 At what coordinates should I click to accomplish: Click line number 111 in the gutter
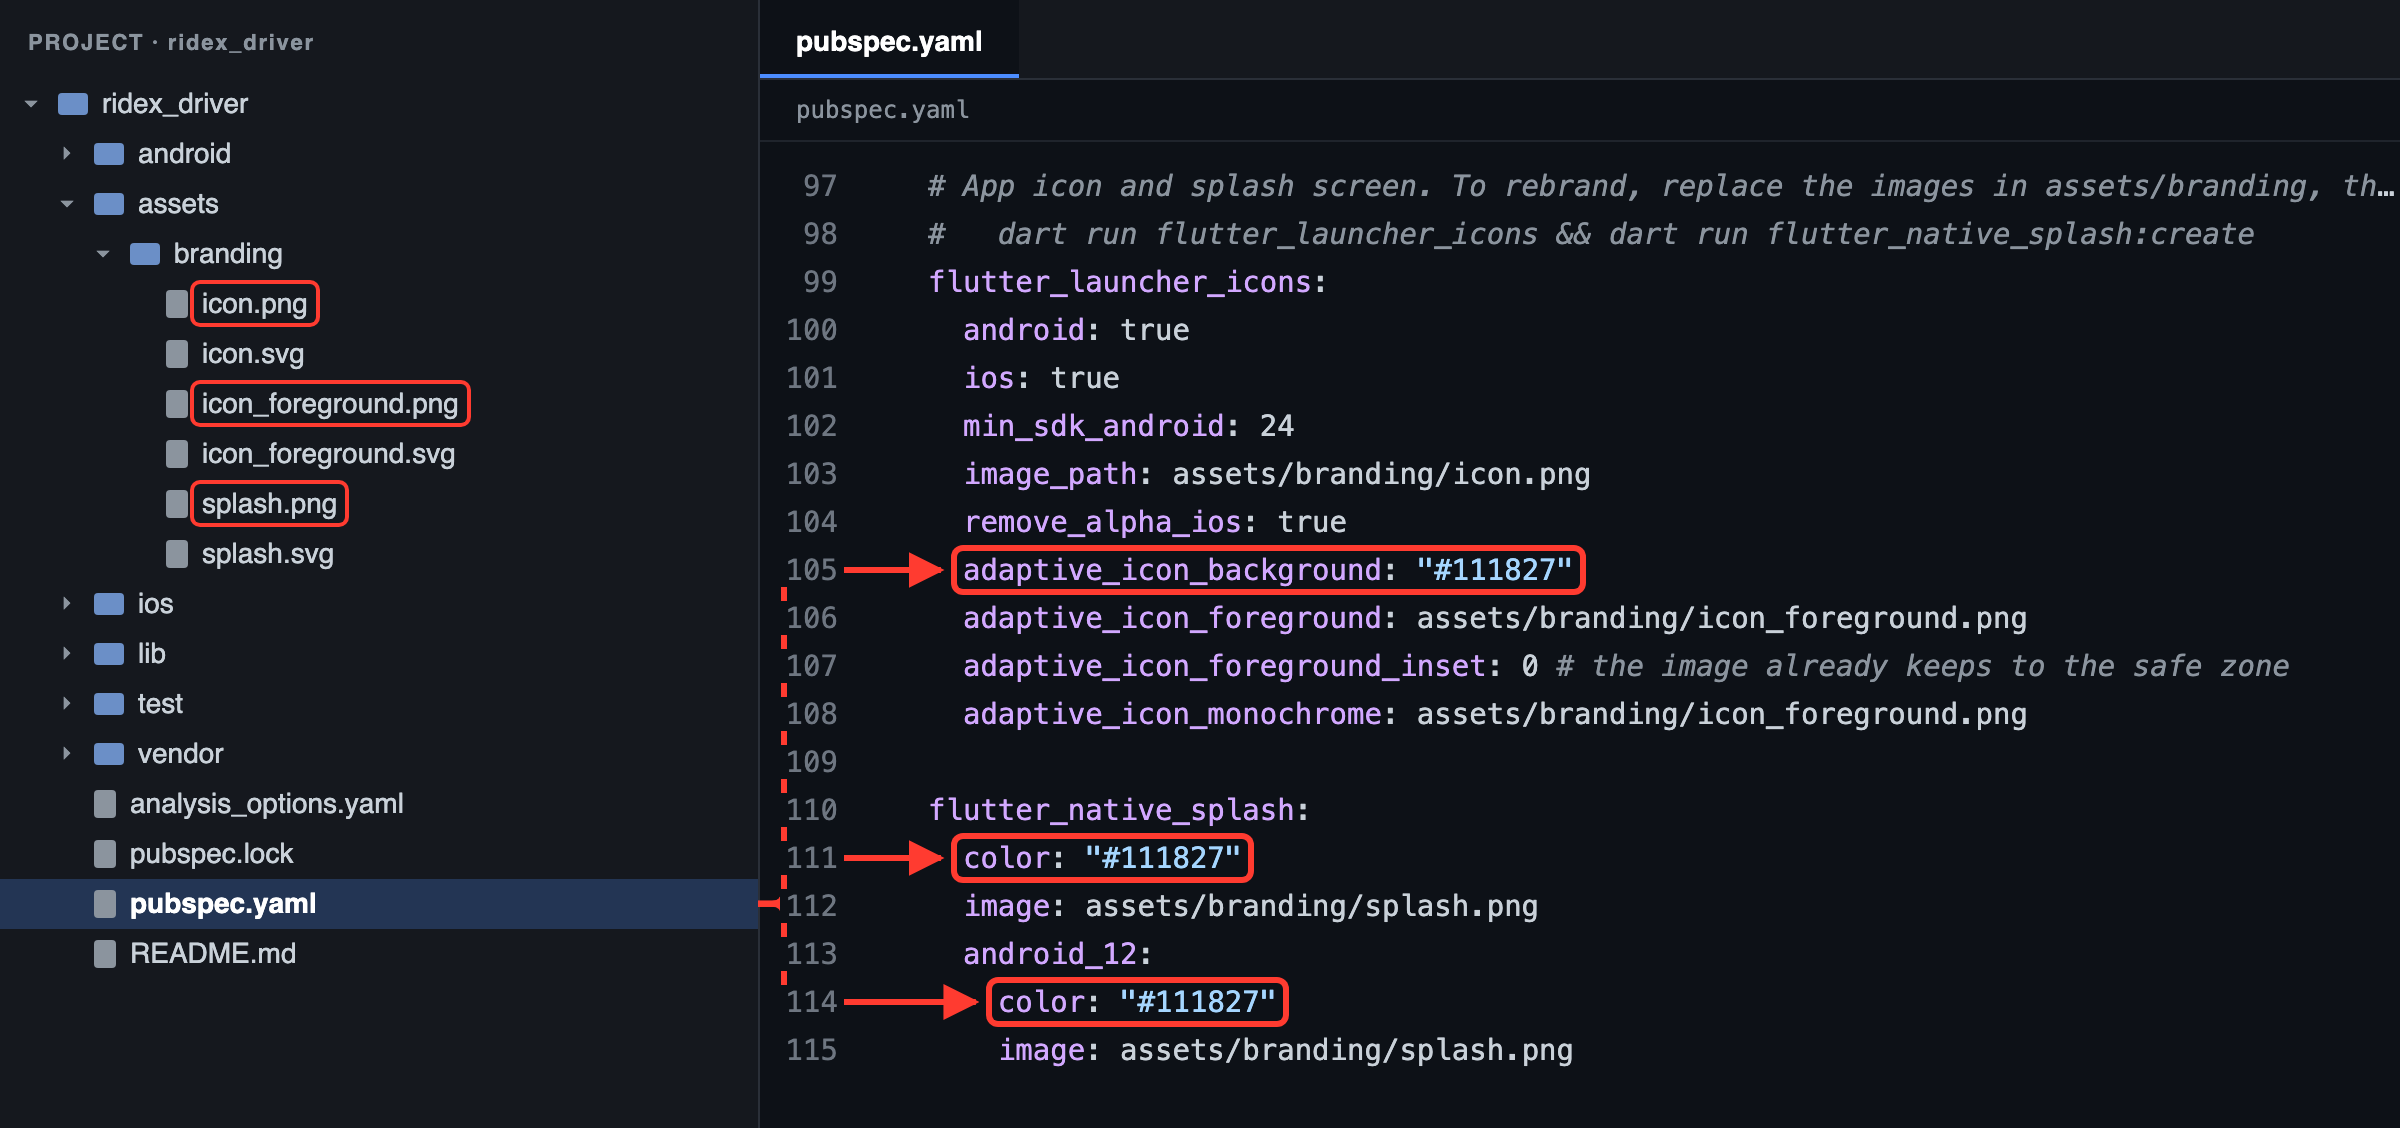tap(811, 858)
